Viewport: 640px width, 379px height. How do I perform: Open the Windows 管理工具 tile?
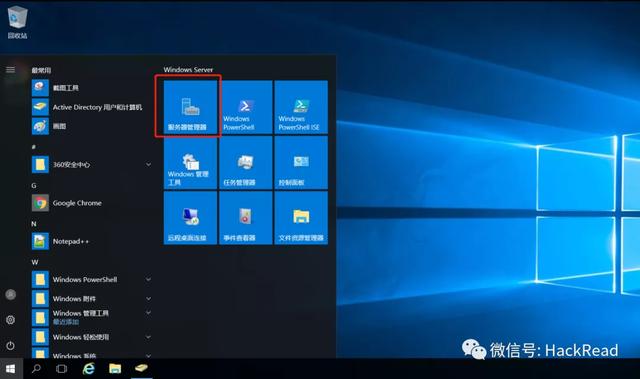[x=190, y=162]
